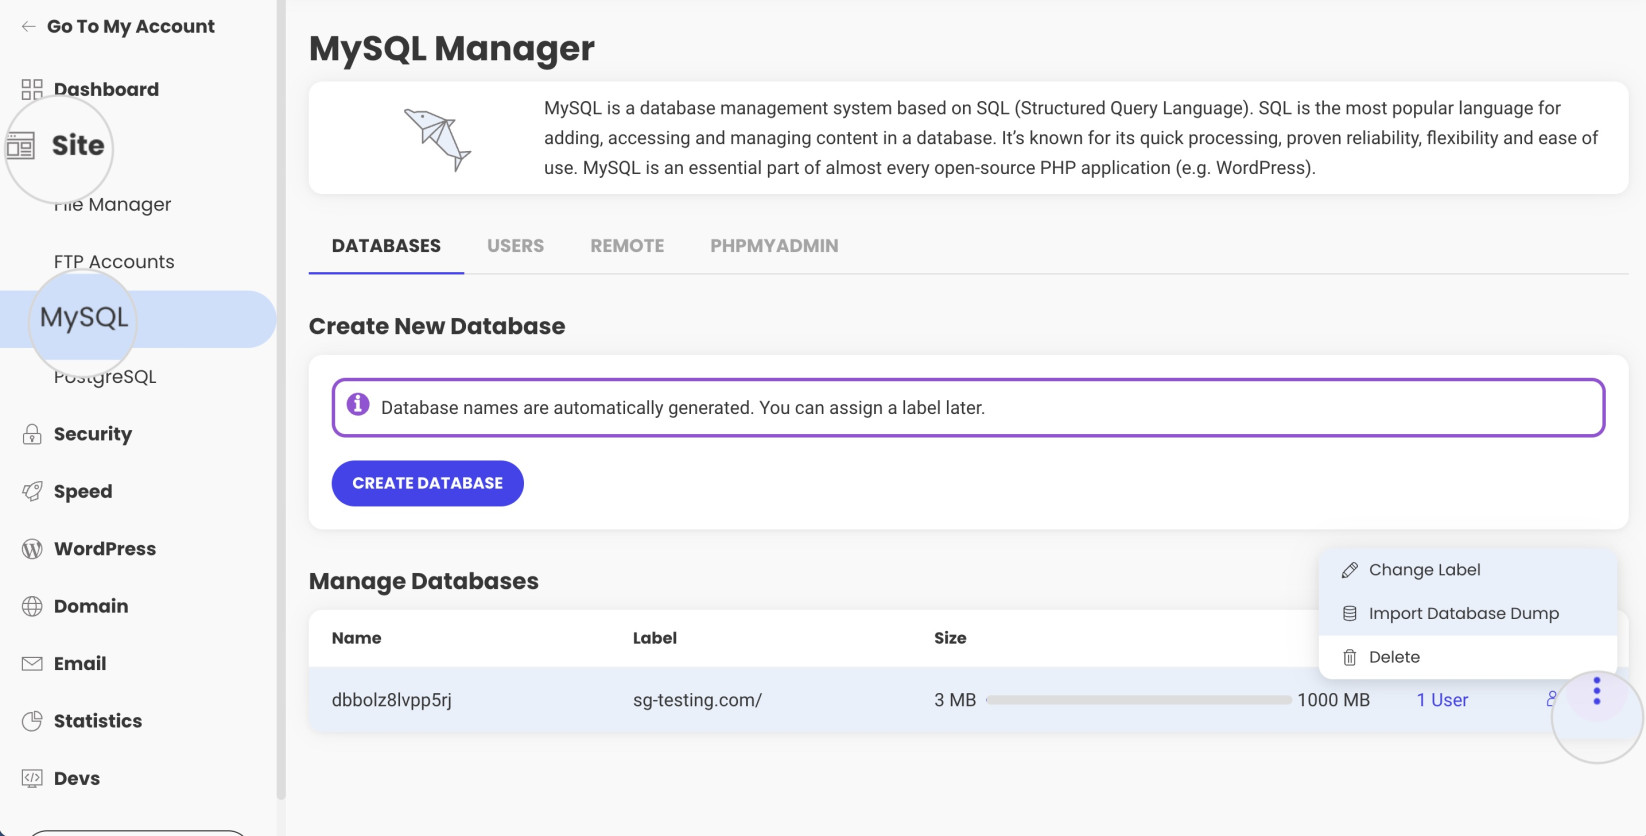Screen dimensions: 1646x836
Task: Open the Dashboard menu item
Action: pyautogui.click(x=106, y=90)
